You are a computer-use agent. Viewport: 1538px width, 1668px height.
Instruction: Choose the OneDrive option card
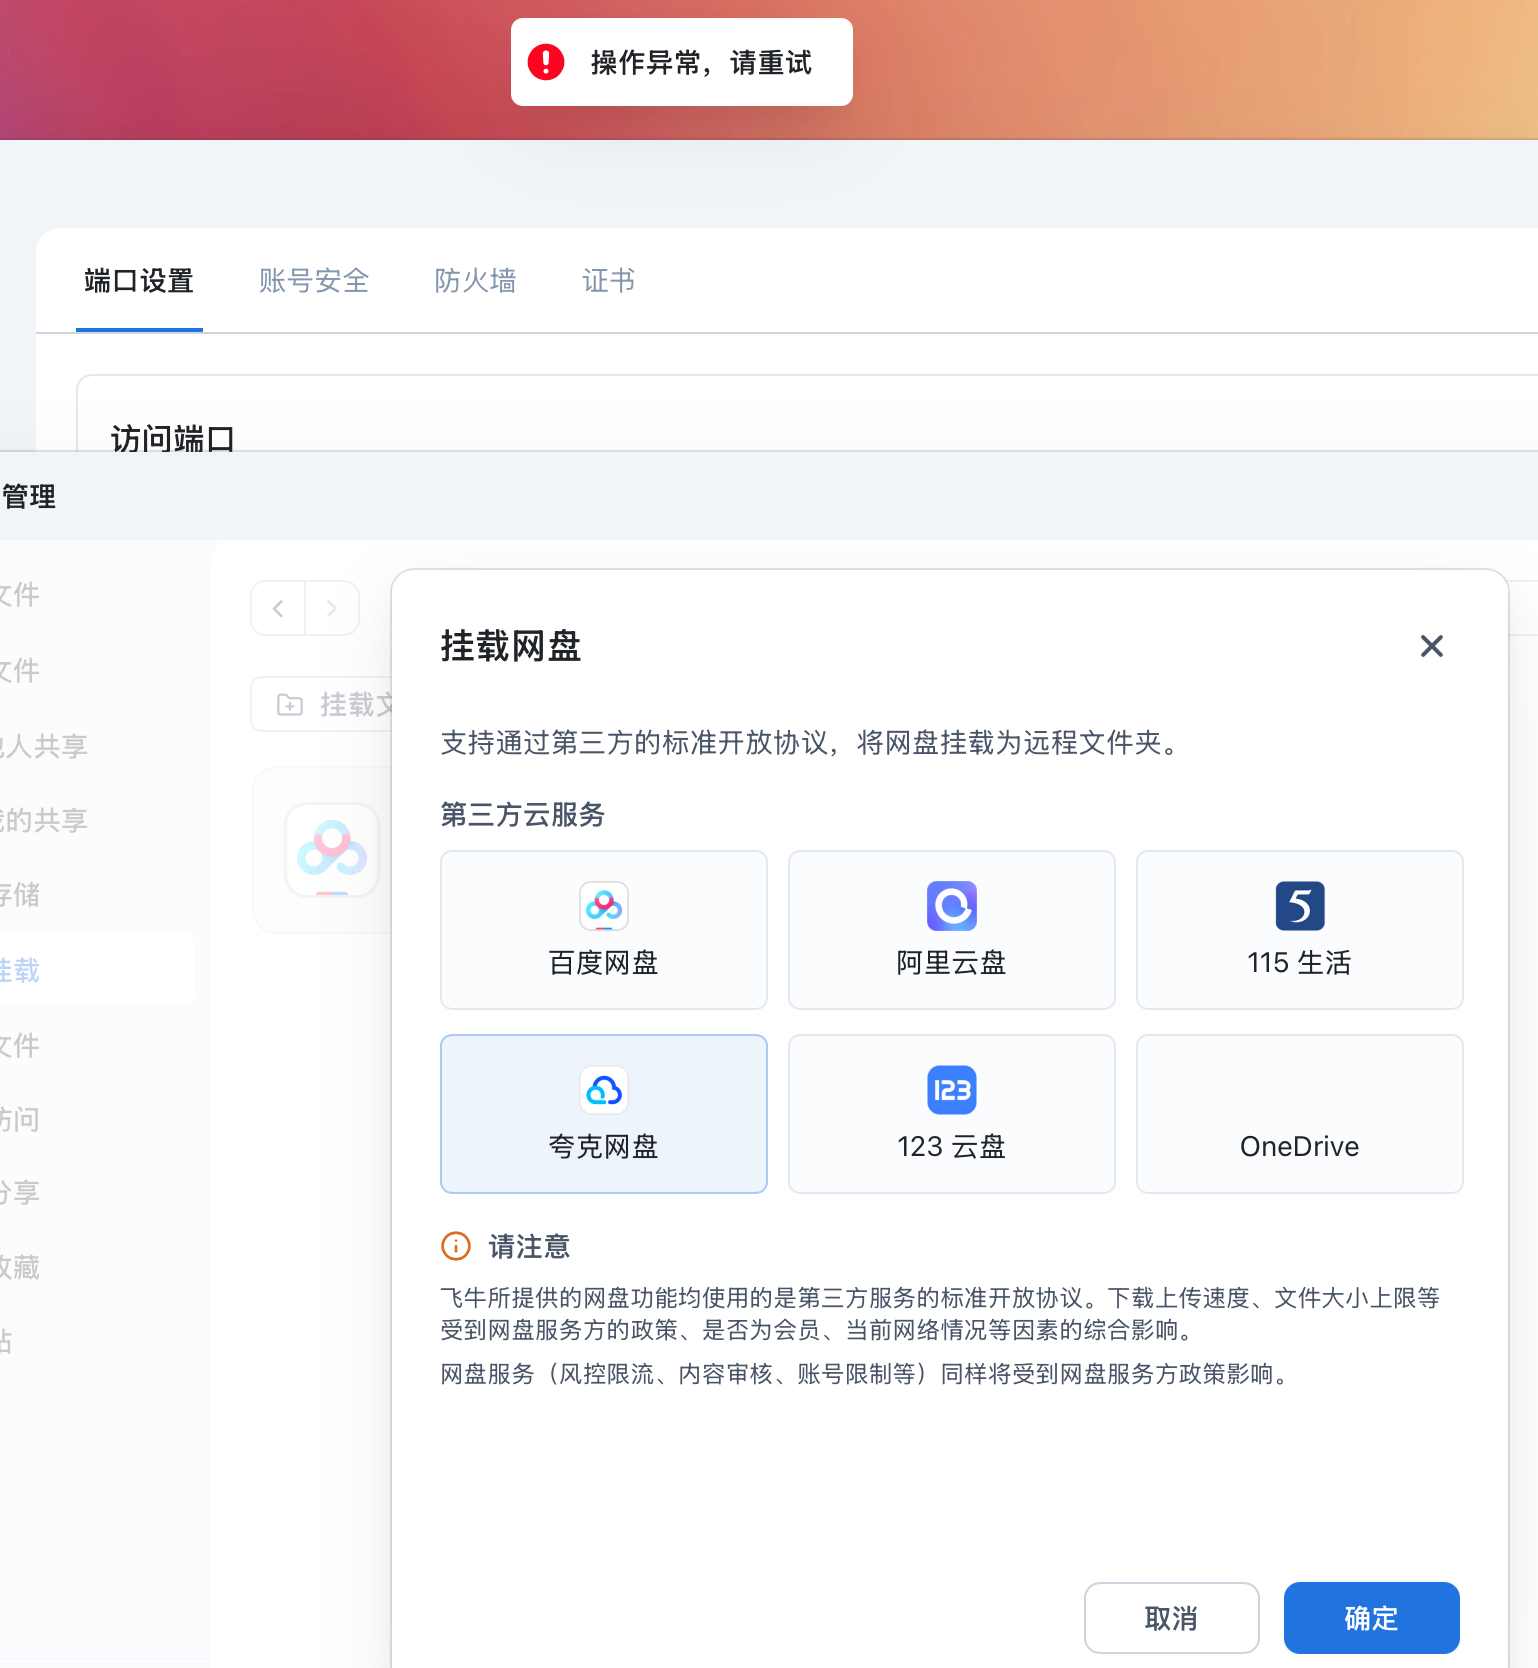tap(1300, 1114)
